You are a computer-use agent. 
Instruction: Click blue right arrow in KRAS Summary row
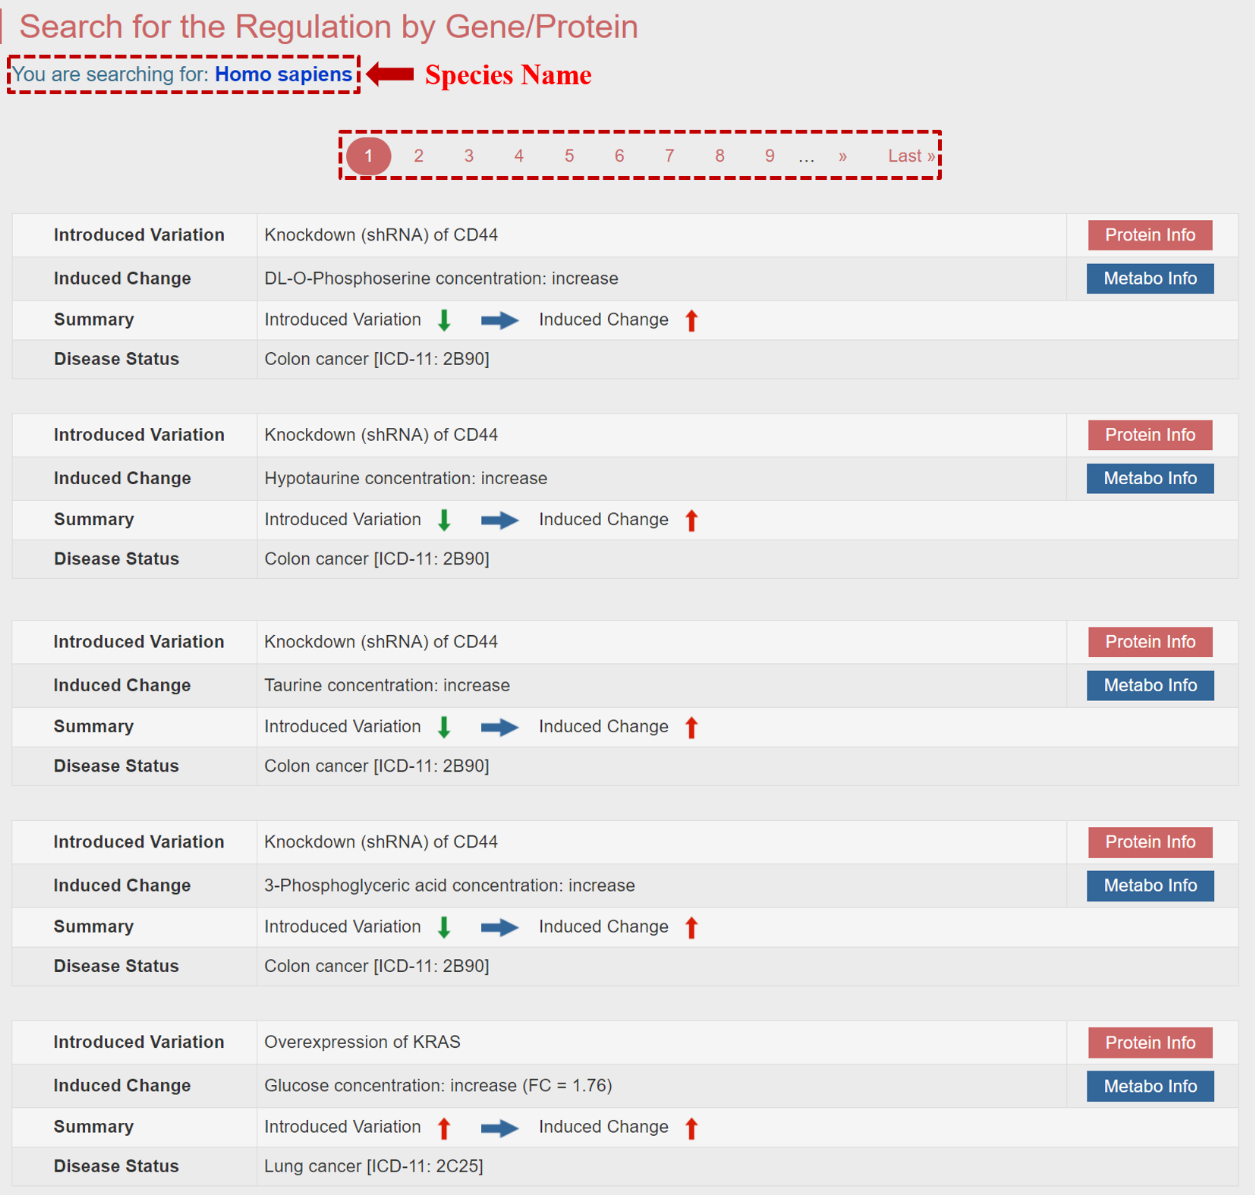pyautogui.click(x=499, y=1128)
